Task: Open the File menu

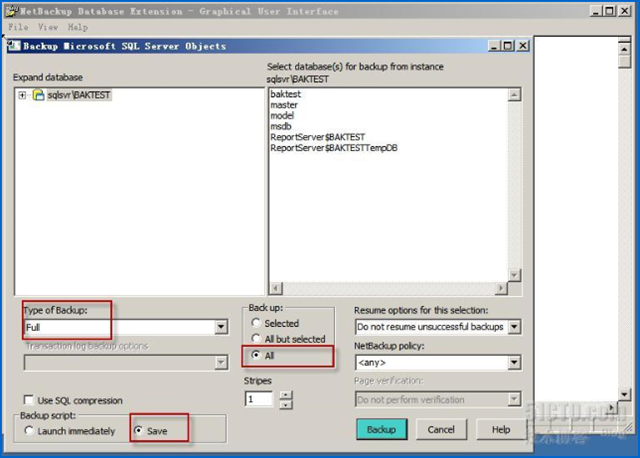Action: pyautogui.click(x=18, y=27)
